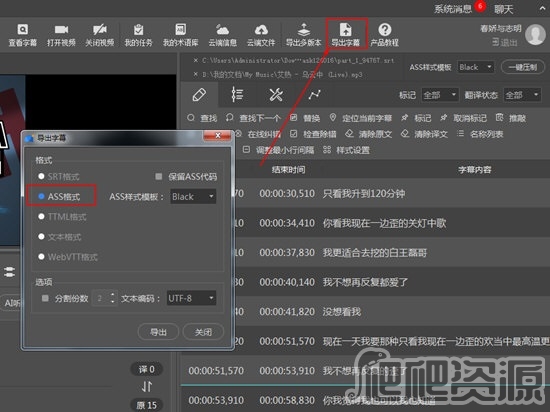The width and height of the screenshot is (550, 412).
Task: Click the 替换 replace tool
Action: [305, 118]
